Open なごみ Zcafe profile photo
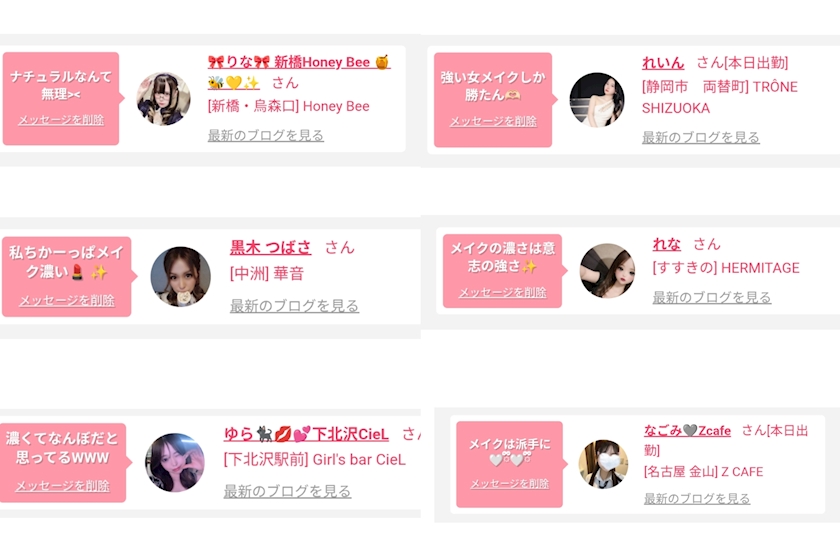 click(603, 464)
